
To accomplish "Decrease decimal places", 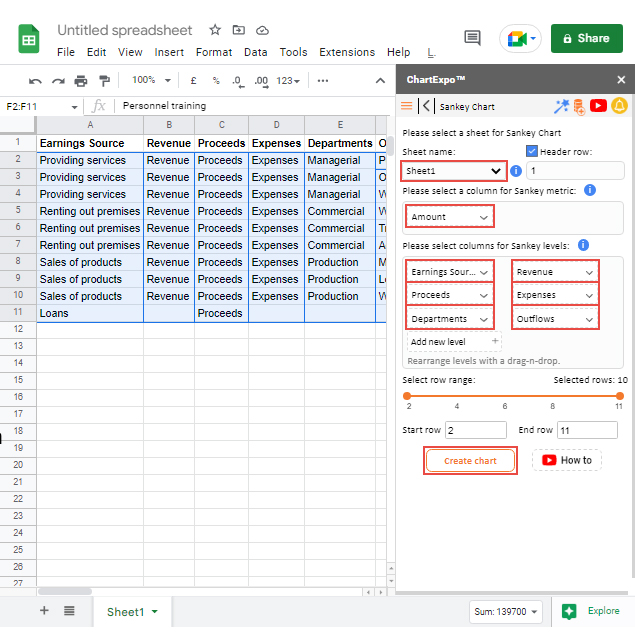I will tap(238, 81).
